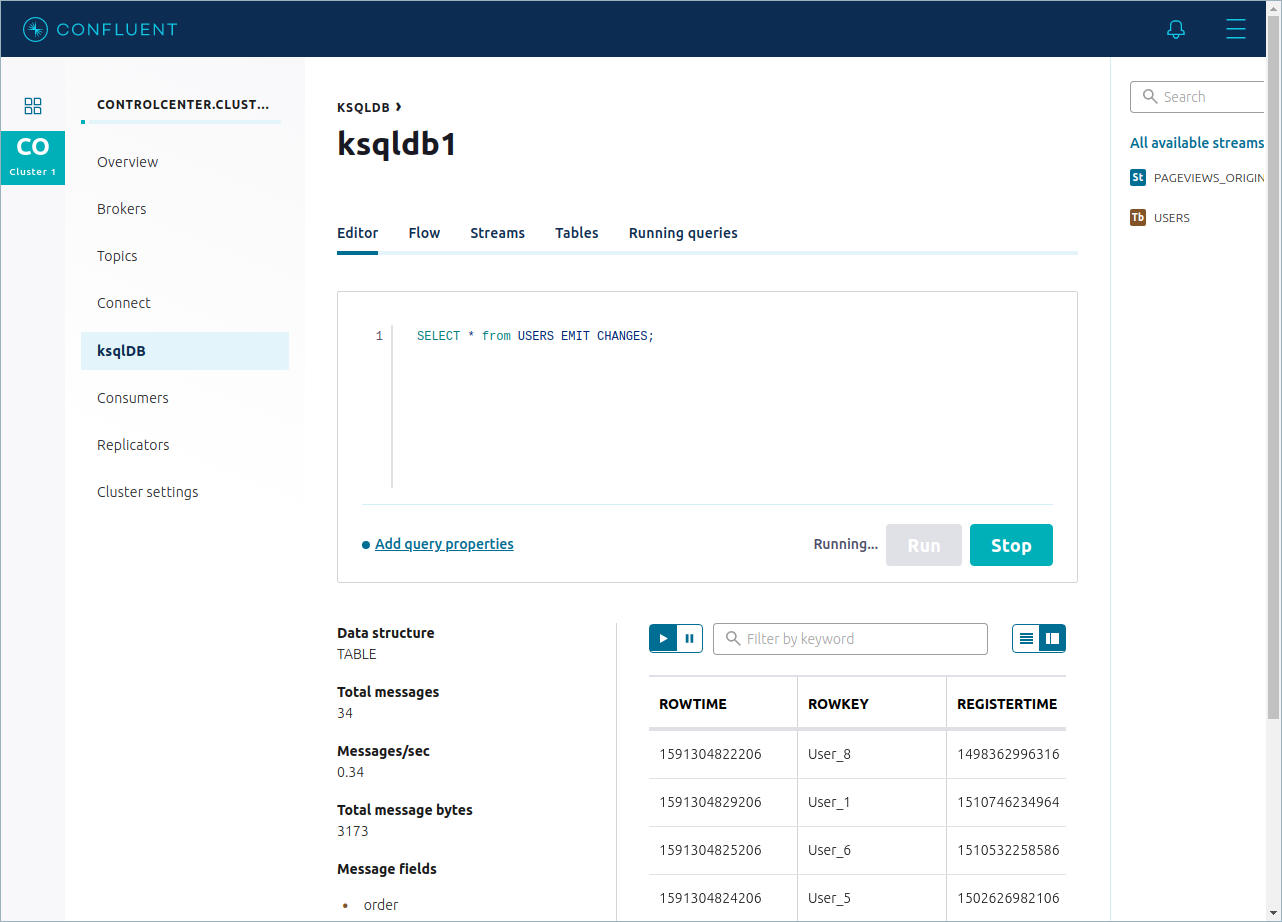Viewport: 1282px width, 922px height.
Task: Click registertime value 1510532258586
Action: pyautogui.click(x=1008, y=850)
